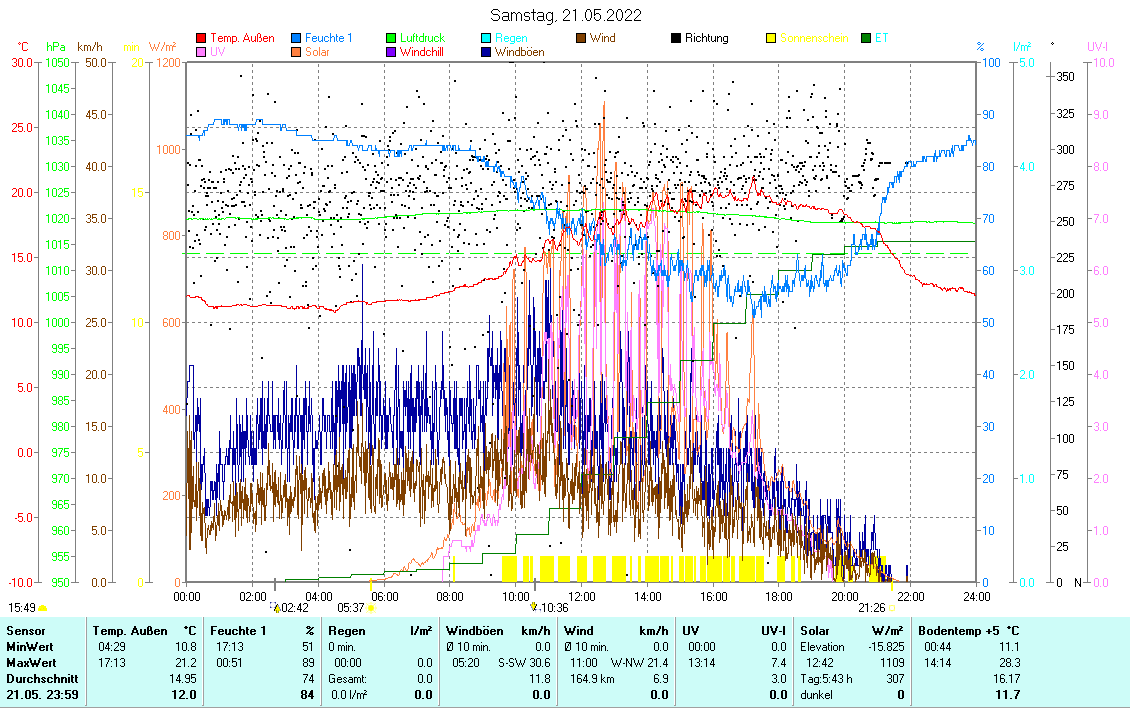This screenshot has width=1130, height=708.
Task: Click the chart title Samstag, 21.05.2022
Action: click(566, 15)
